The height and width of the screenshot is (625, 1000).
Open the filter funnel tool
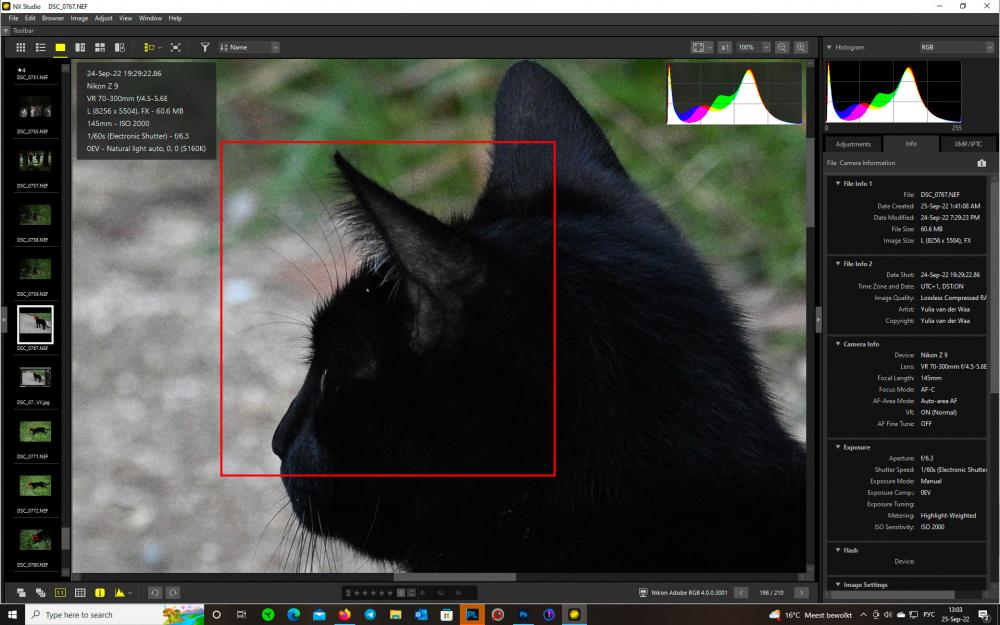[205, 47]
